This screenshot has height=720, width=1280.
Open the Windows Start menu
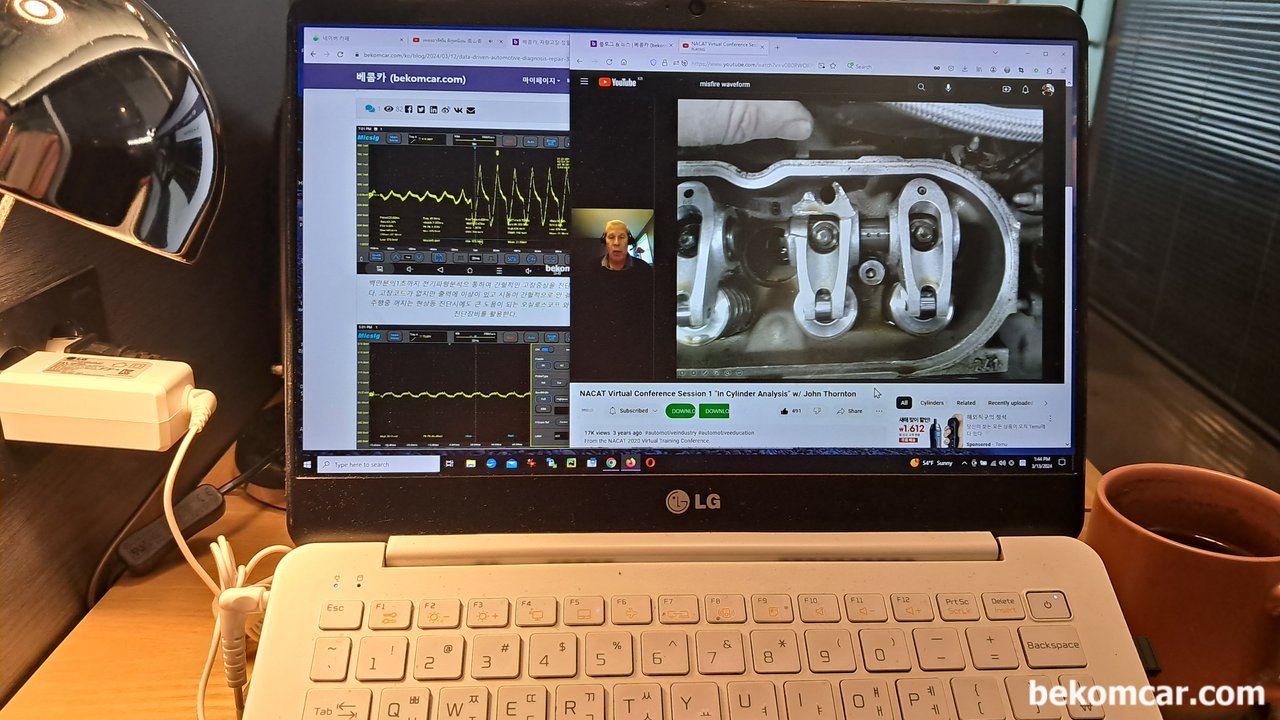click(307, 464)
